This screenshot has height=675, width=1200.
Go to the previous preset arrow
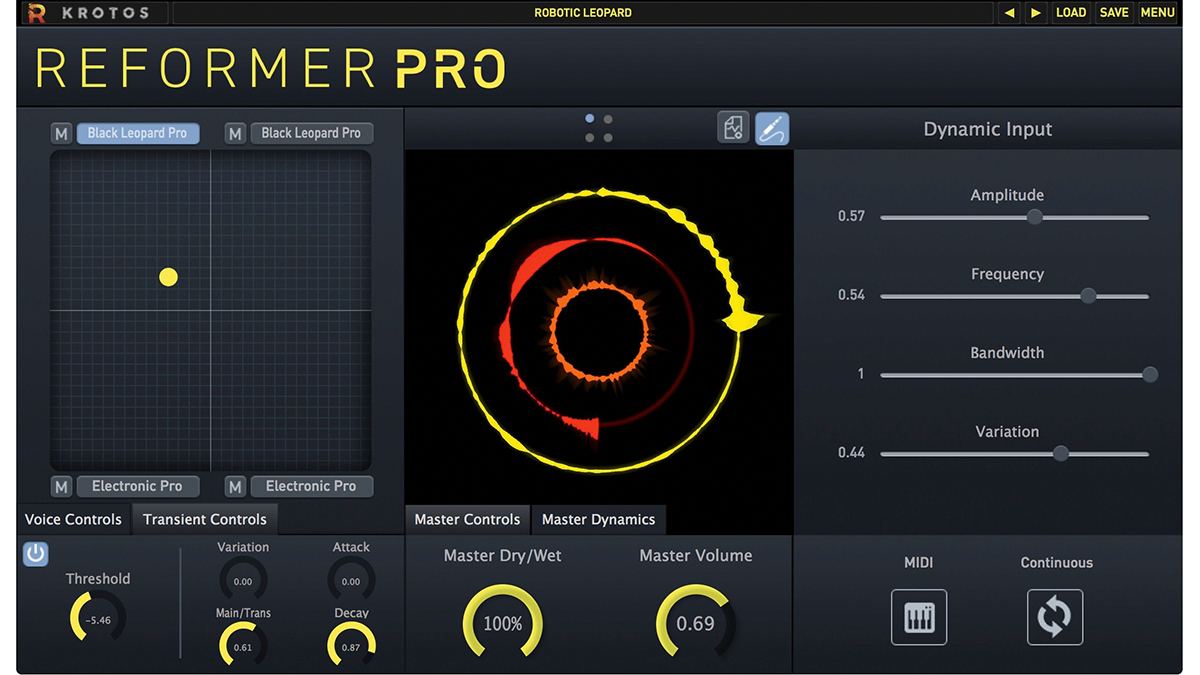tap(1009, 13)
